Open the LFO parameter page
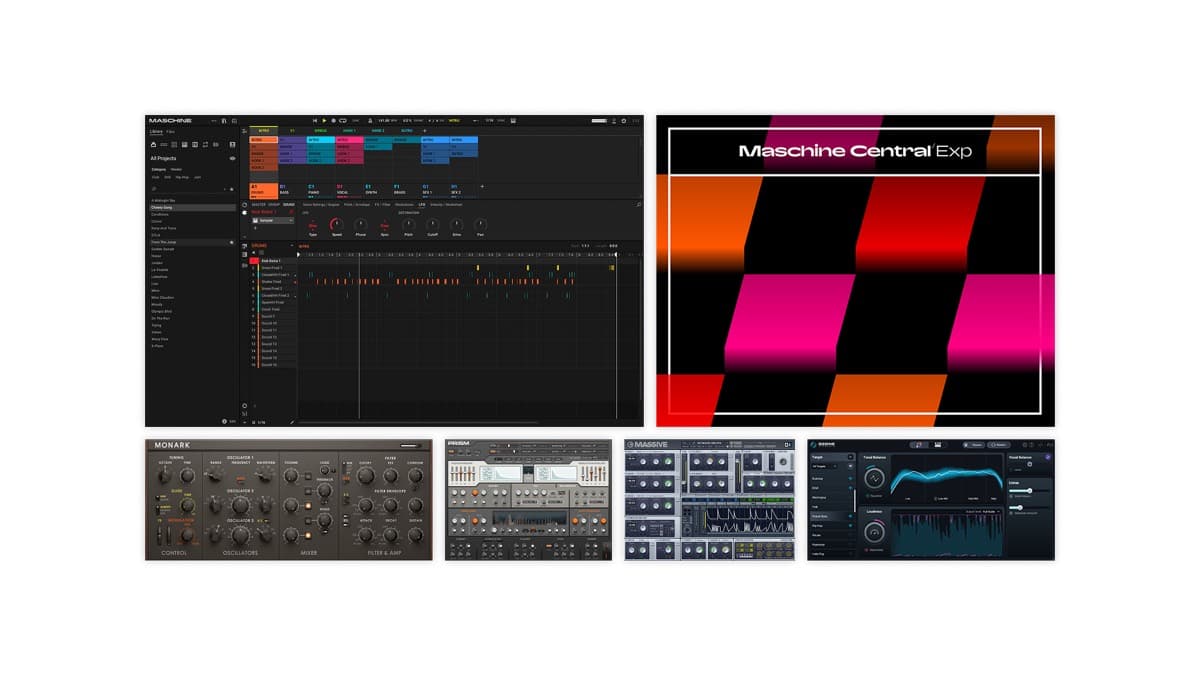The image size is (1200, 675). pos(421,204)
